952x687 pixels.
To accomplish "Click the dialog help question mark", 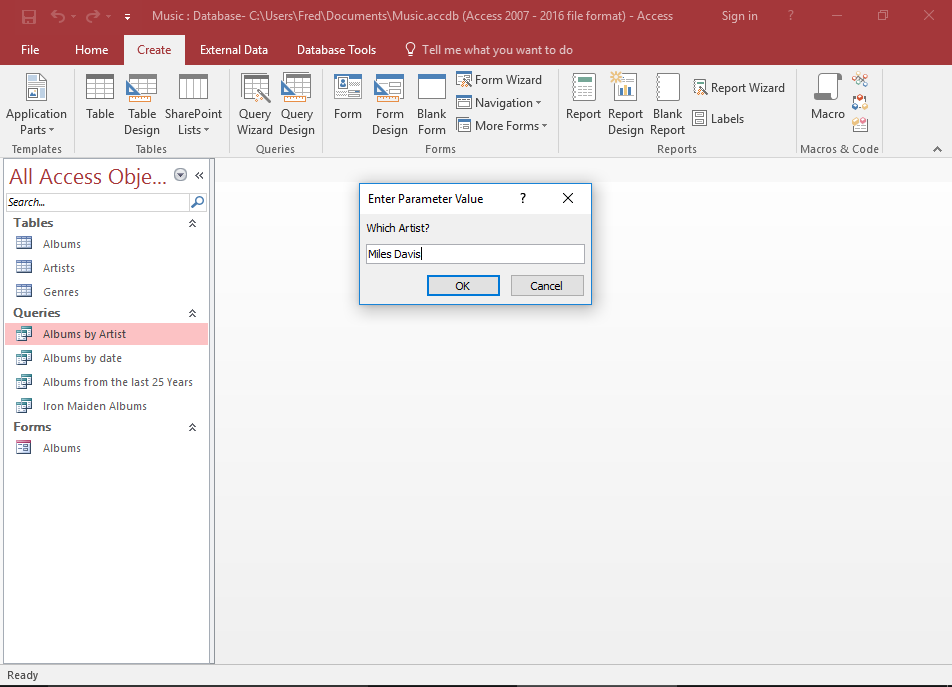I will [x=523, y=198].
